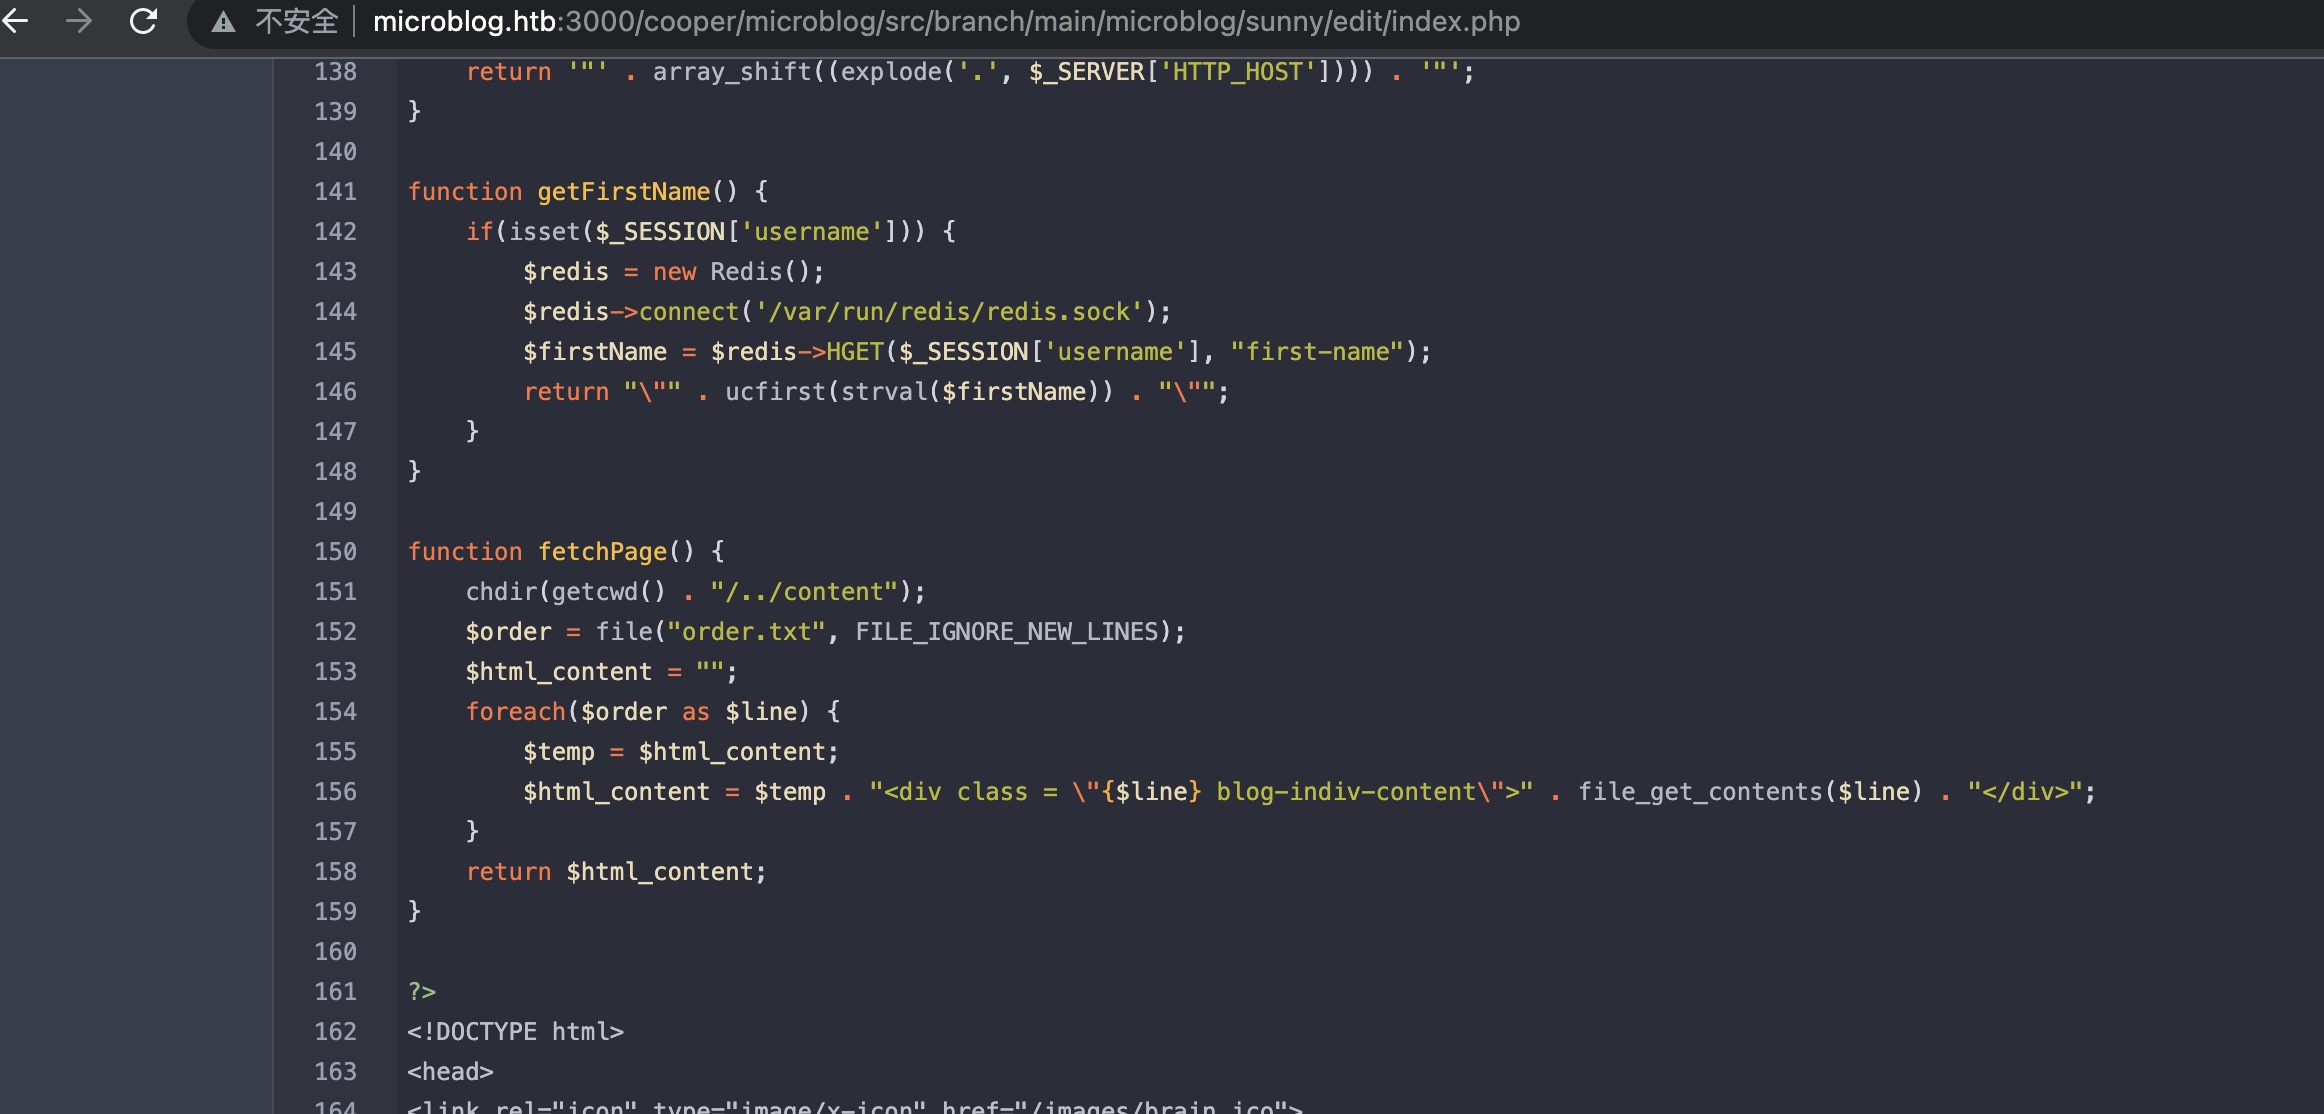Click the browser forward arrow
The height and width of the screenshot is (1114, 2324).
(x=79, y=21)
